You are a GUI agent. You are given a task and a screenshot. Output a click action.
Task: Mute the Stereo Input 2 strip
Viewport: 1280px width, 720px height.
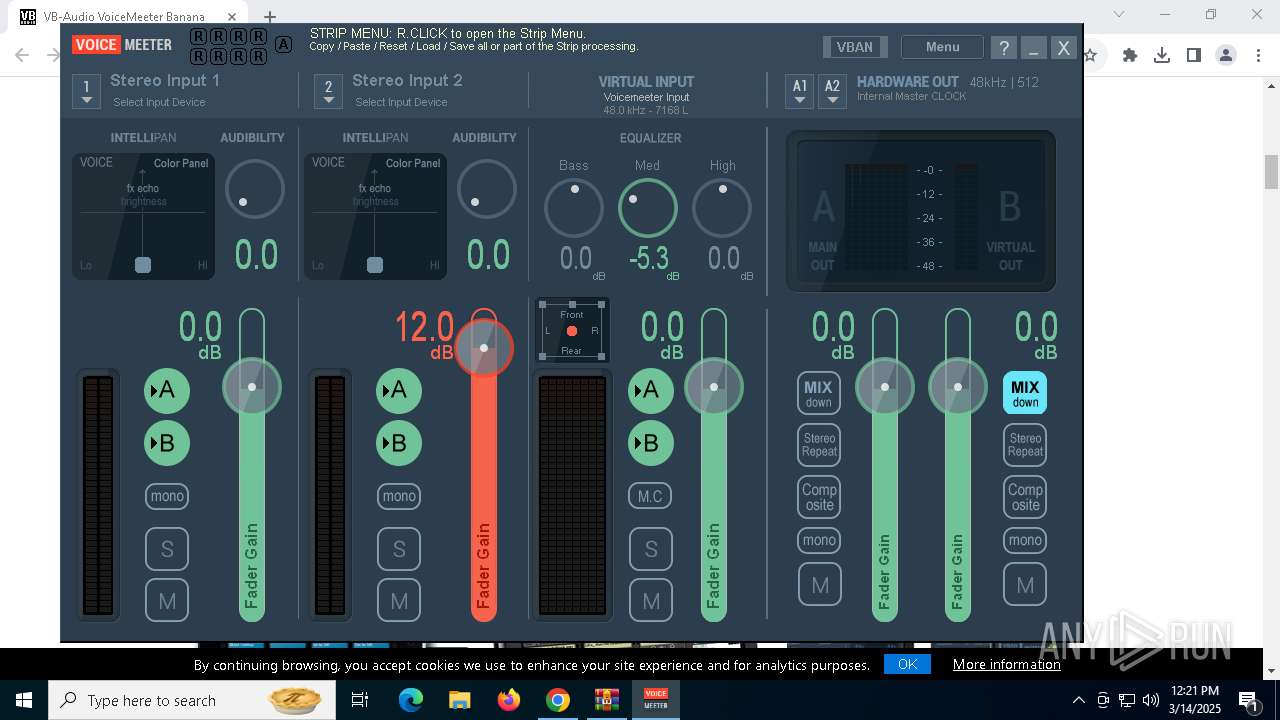[x=399, y=601]
